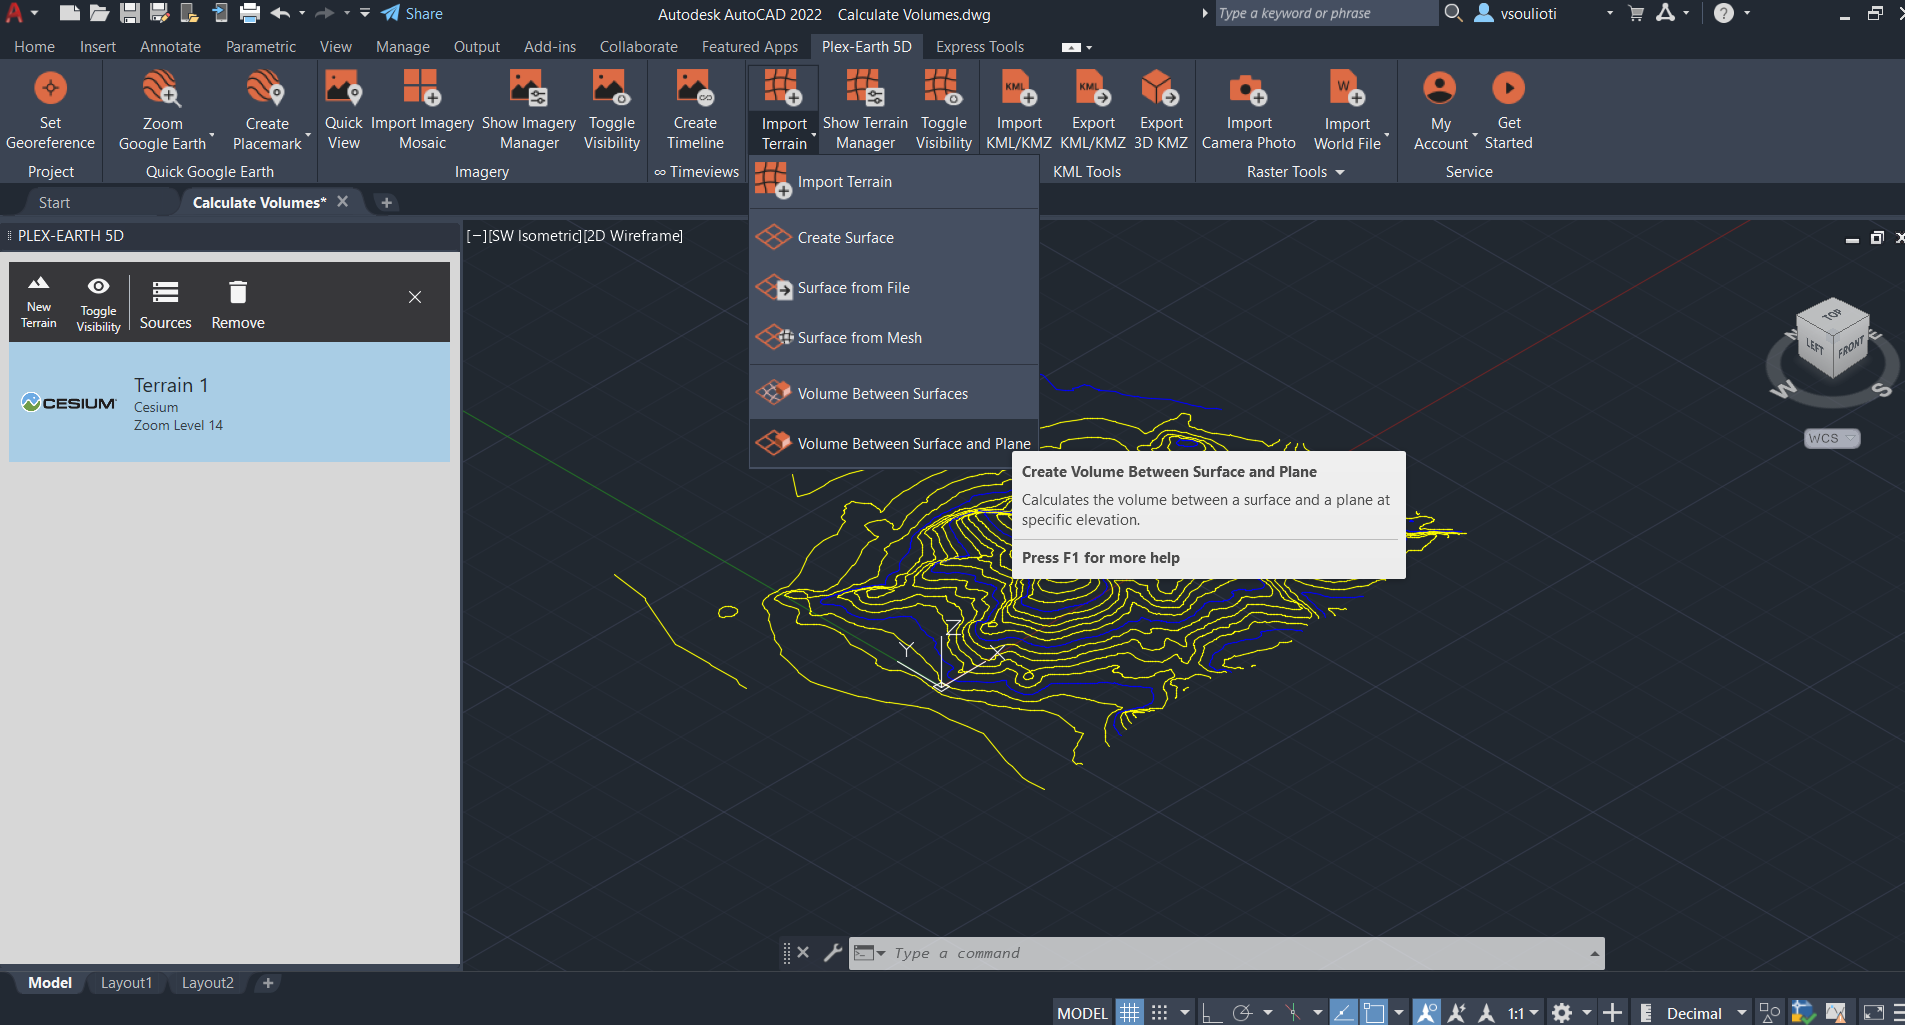Add a new layout with plus button
Image resolution: width=1905 pixels, height=1025 pixels.
click(267, 983)
